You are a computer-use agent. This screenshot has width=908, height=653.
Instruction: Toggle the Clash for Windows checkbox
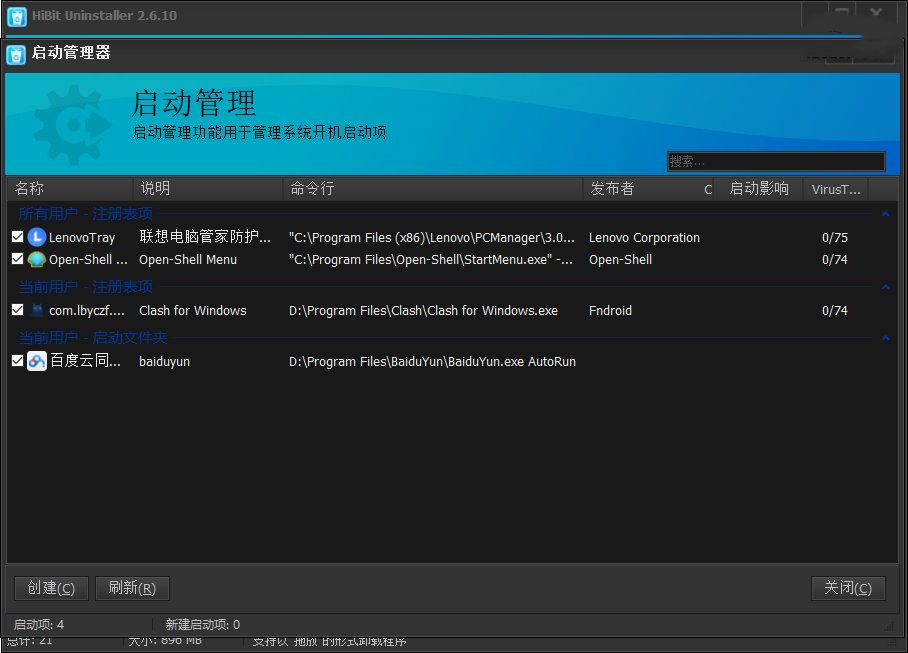[17, 310]
